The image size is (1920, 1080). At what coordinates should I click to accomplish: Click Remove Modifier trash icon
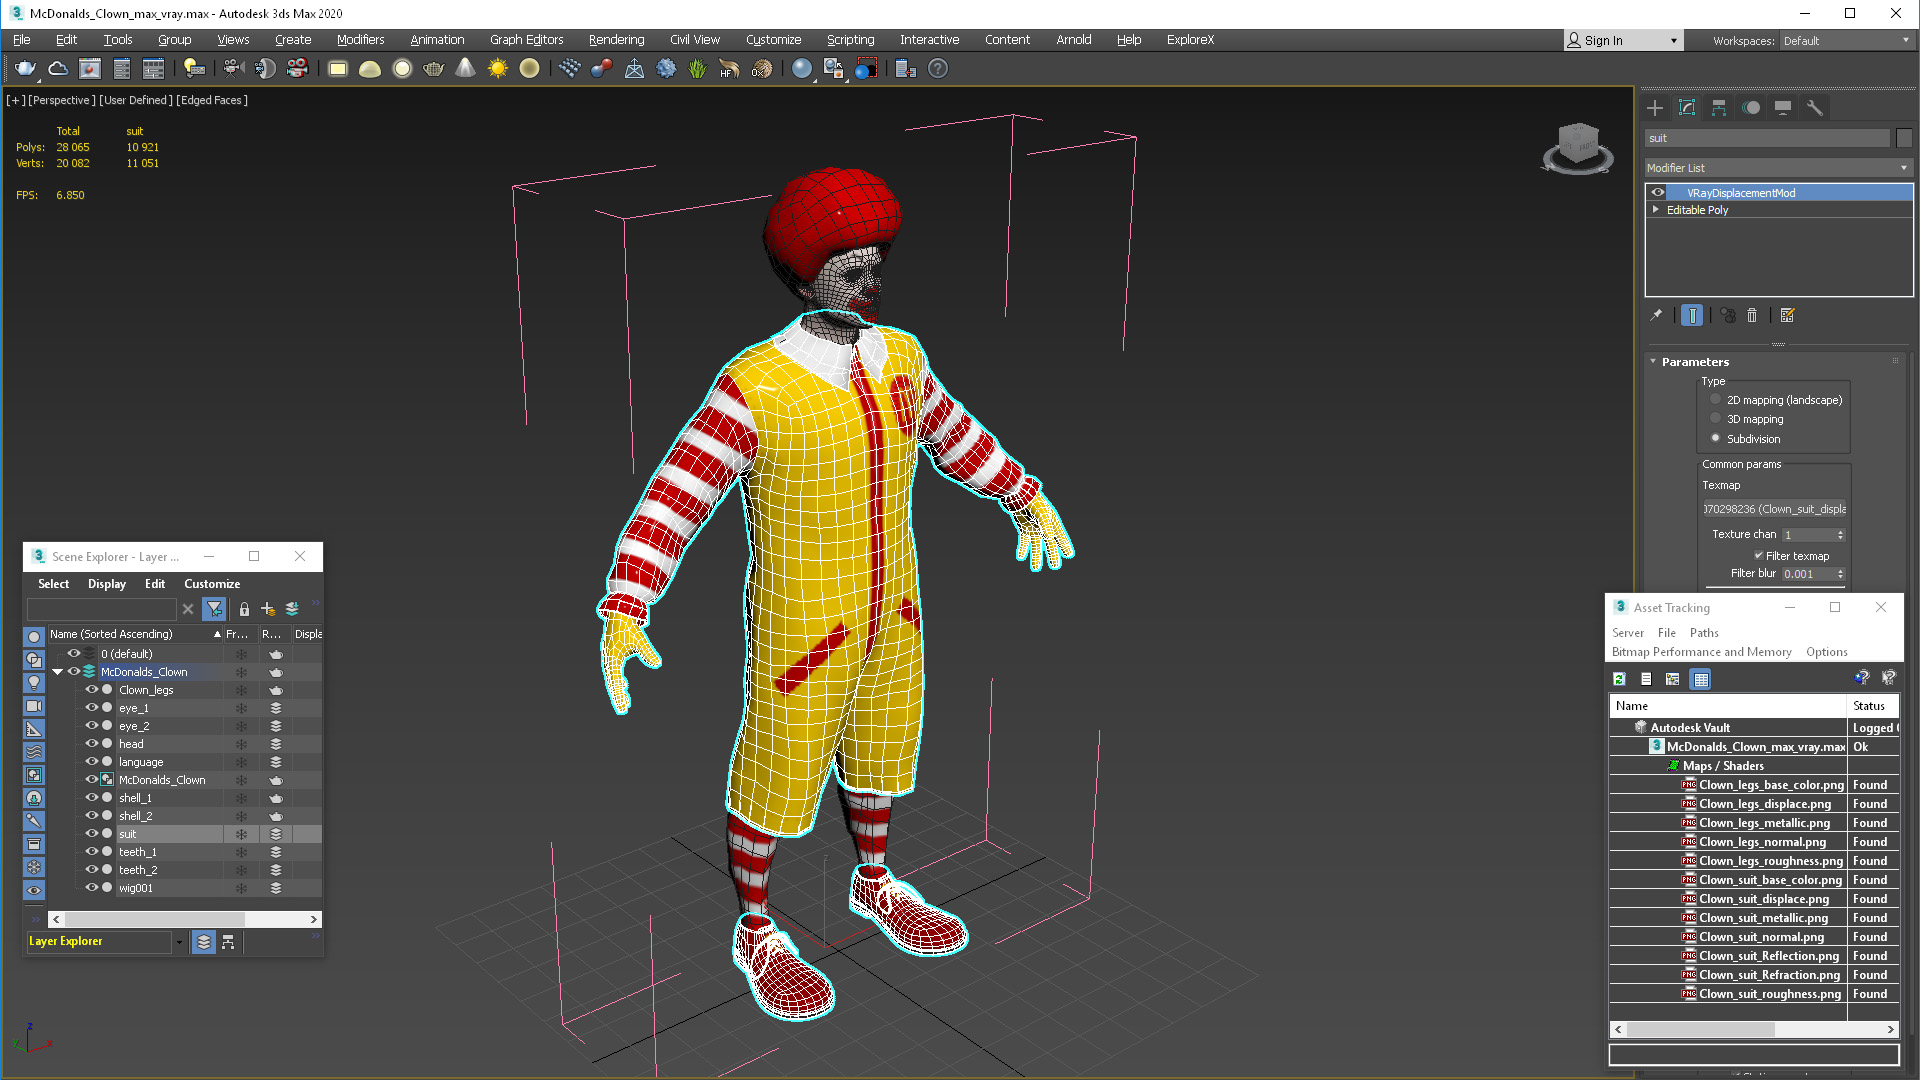click(1752, 315)
